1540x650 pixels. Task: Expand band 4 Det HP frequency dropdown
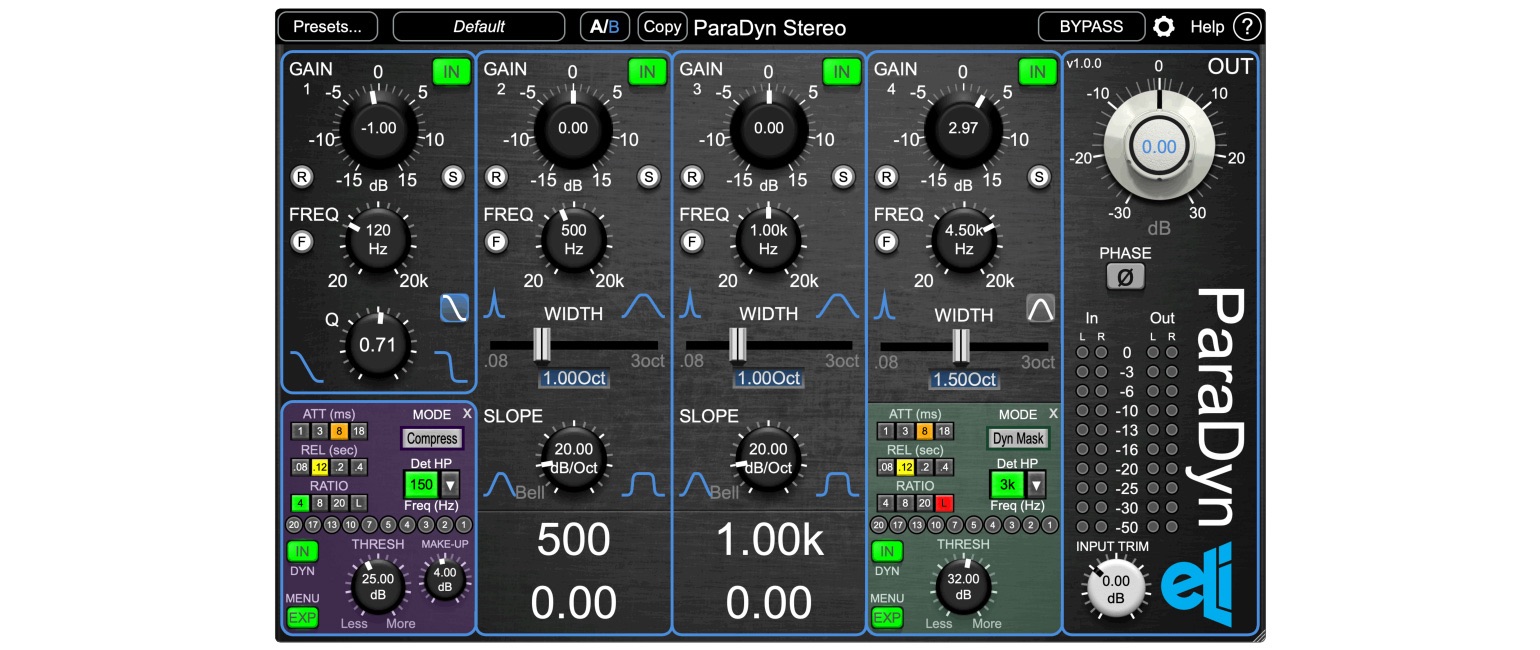point(1036,485)
